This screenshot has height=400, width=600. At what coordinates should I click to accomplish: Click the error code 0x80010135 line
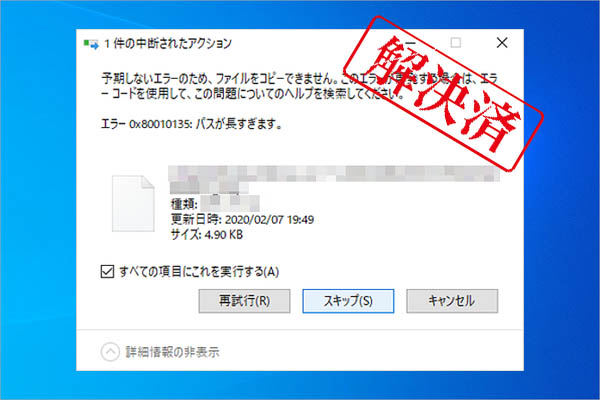(191, 124)
